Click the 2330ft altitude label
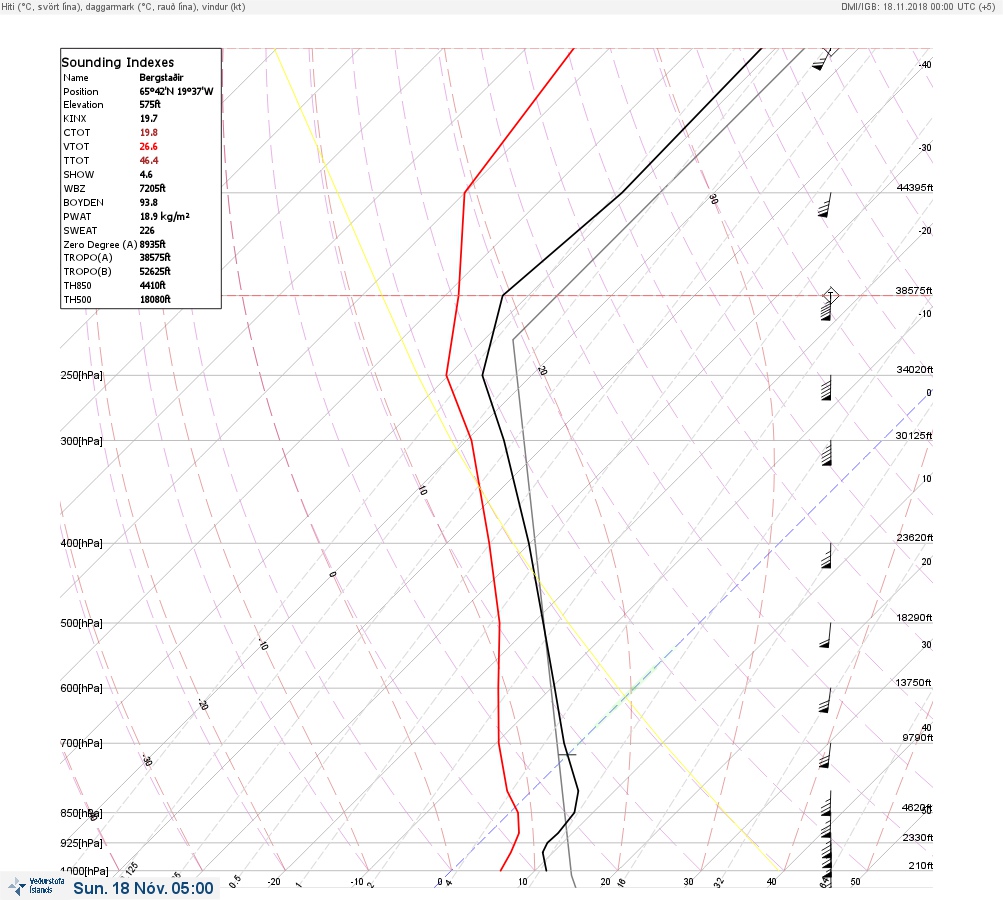Image resolution: width=1003 pixels, height=900 pixels. 917,838
